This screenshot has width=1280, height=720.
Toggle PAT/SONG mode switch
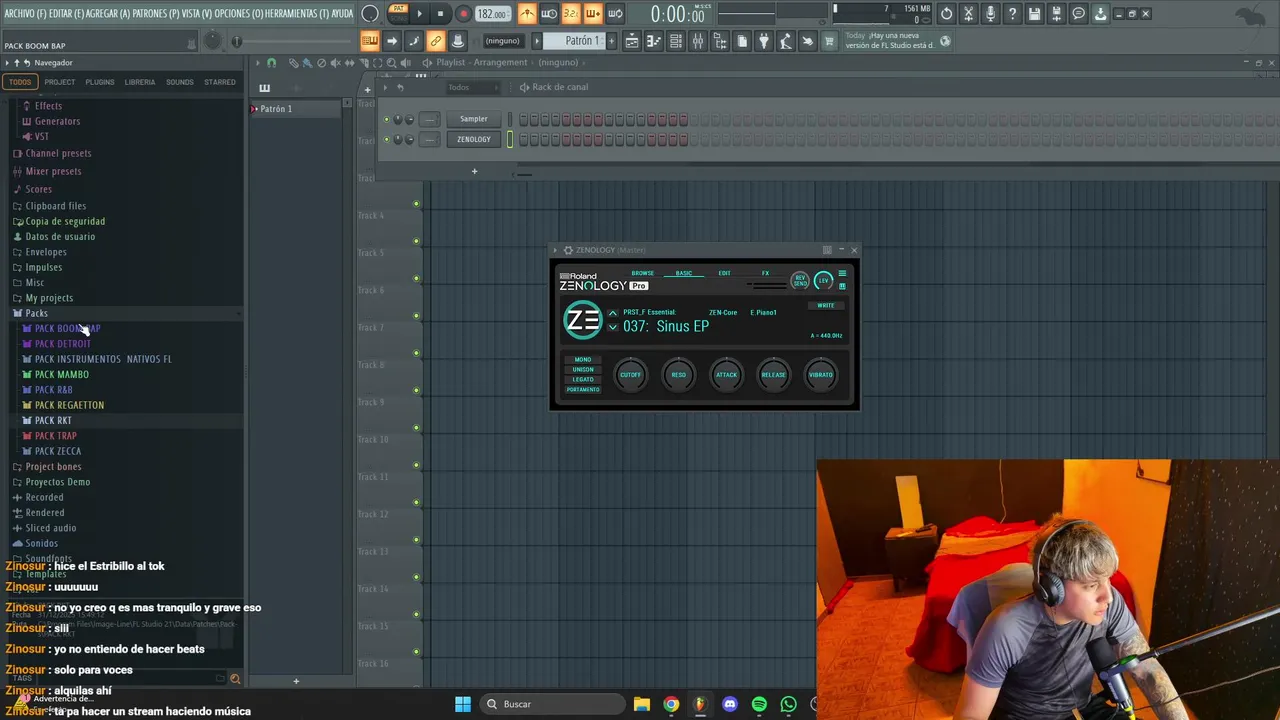[398, 13]
